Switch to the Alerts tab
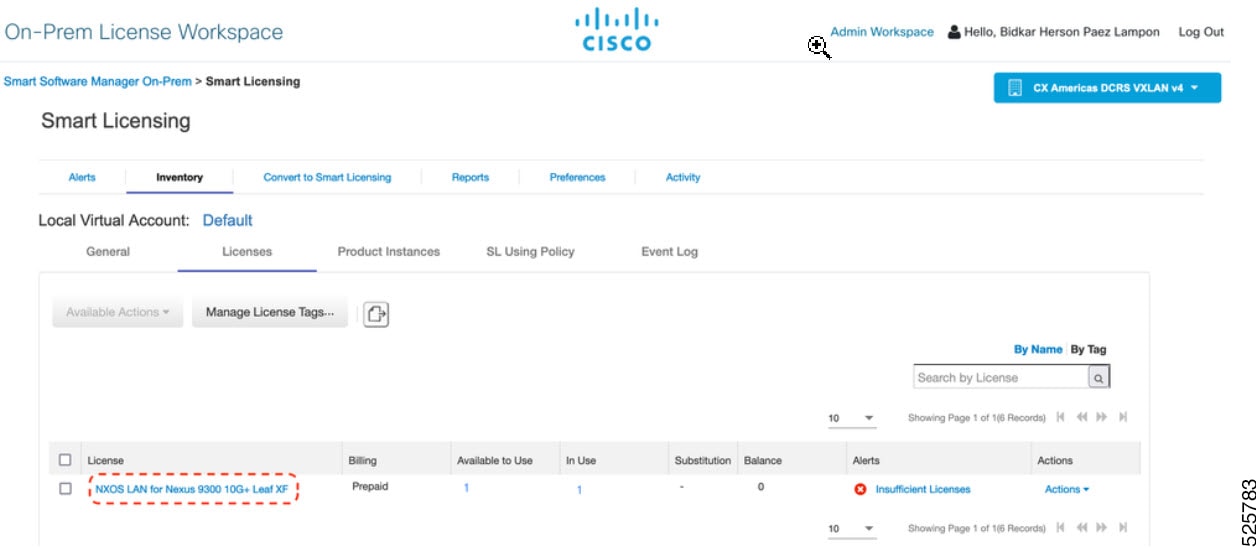The width and height of the screenshot is (1256, 548). tap(82, 177)
